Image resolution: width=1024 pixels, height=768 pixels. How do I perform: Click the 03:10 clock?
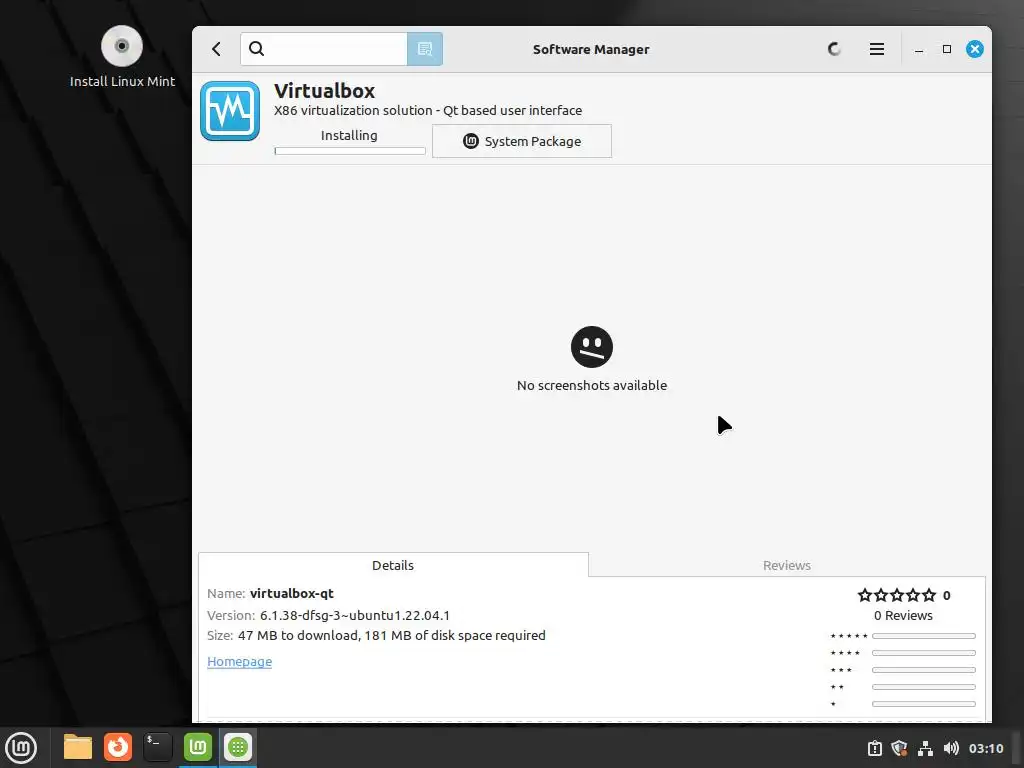[985, 748]
